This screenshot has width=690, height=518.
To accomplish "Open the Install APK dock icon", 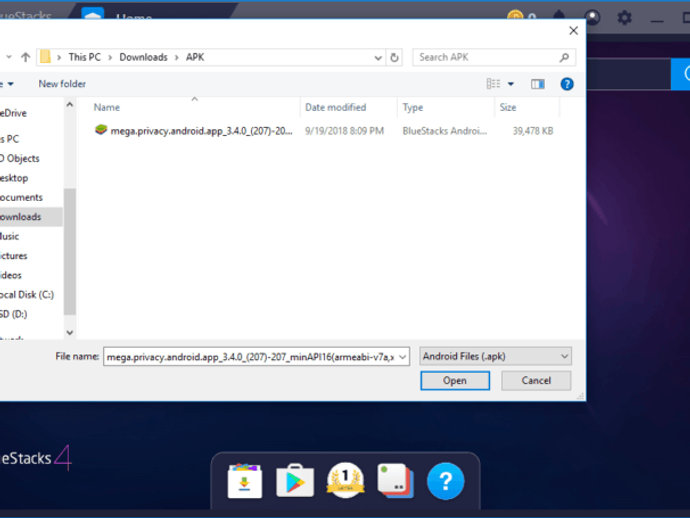I will pyautogui.click(x=245, y=481).
